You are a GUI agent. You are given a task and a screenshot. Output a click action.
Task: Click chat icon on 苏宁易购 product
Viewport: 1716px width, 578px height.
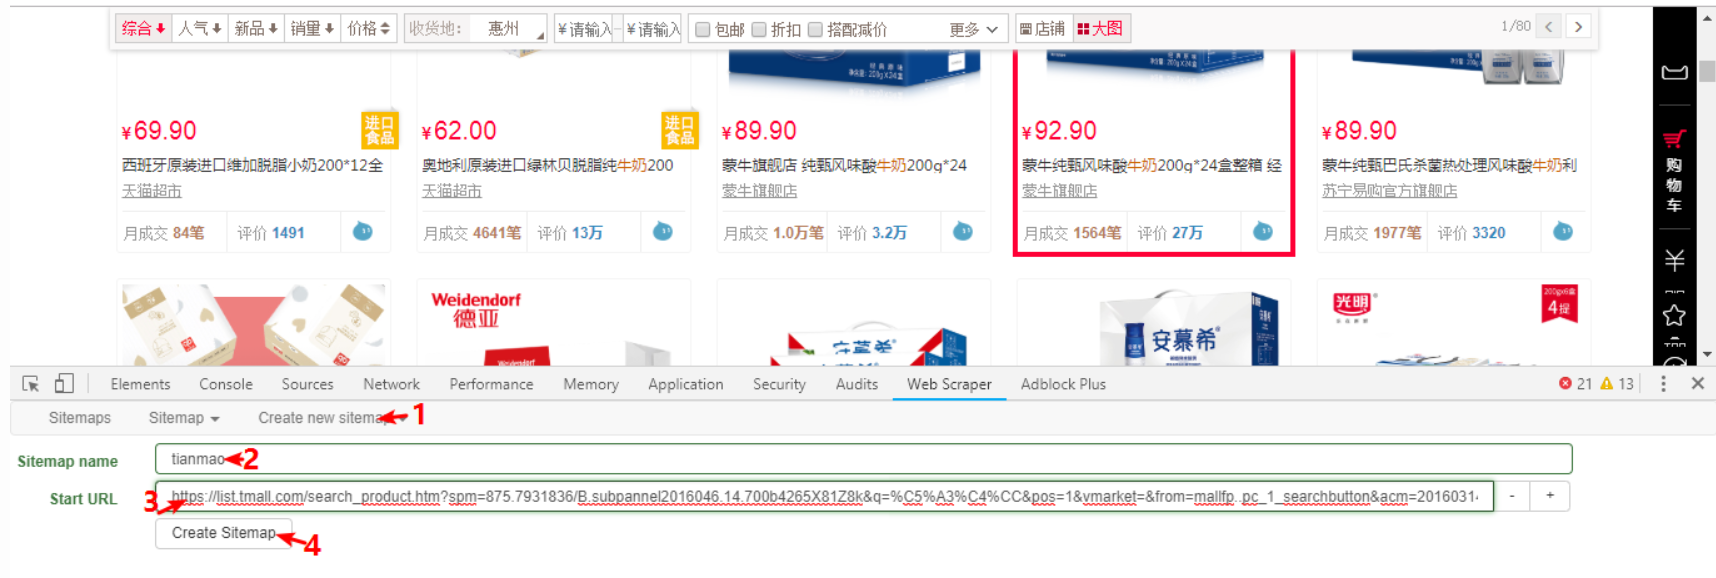1563,232
